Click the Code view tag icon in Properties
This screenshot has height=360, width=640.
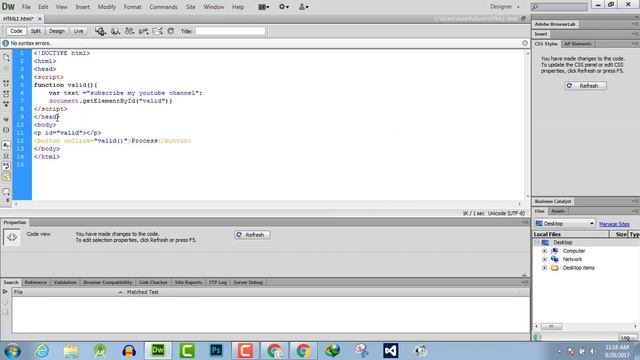[x=12, y=237]
